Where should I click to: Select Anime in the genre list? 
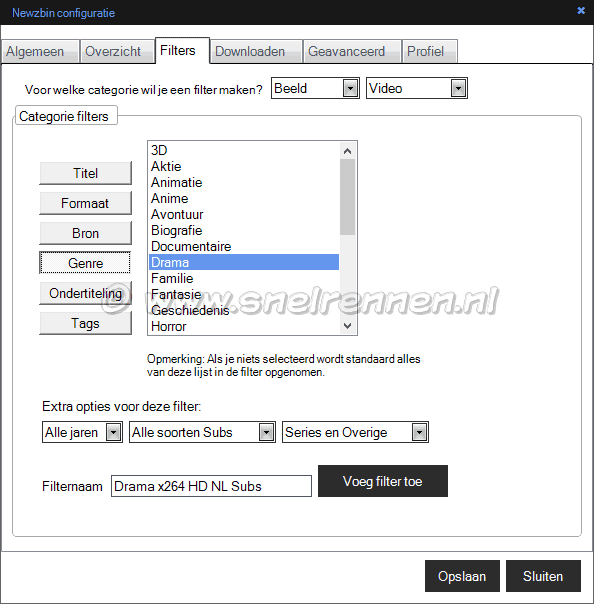pyautogui.click(x=244, y=198)
